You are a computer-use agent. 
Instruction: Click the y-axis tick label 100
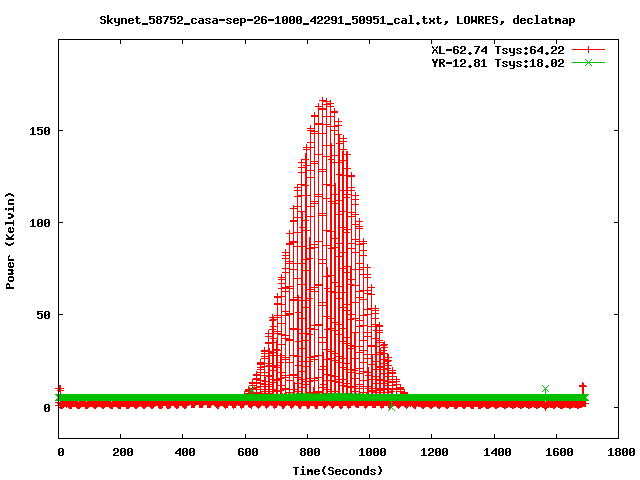pyautogui.click(x=40, y=223)
